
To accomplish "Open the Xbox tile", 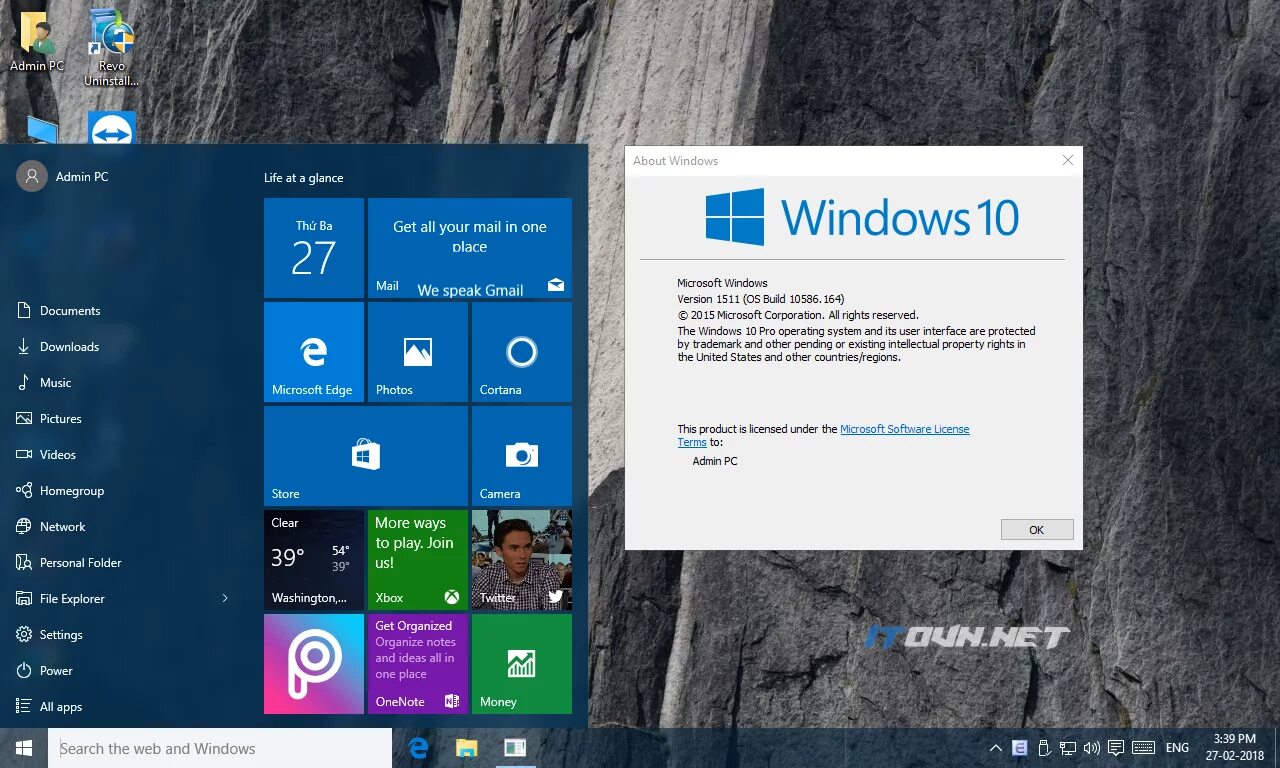I will (418, 560).
